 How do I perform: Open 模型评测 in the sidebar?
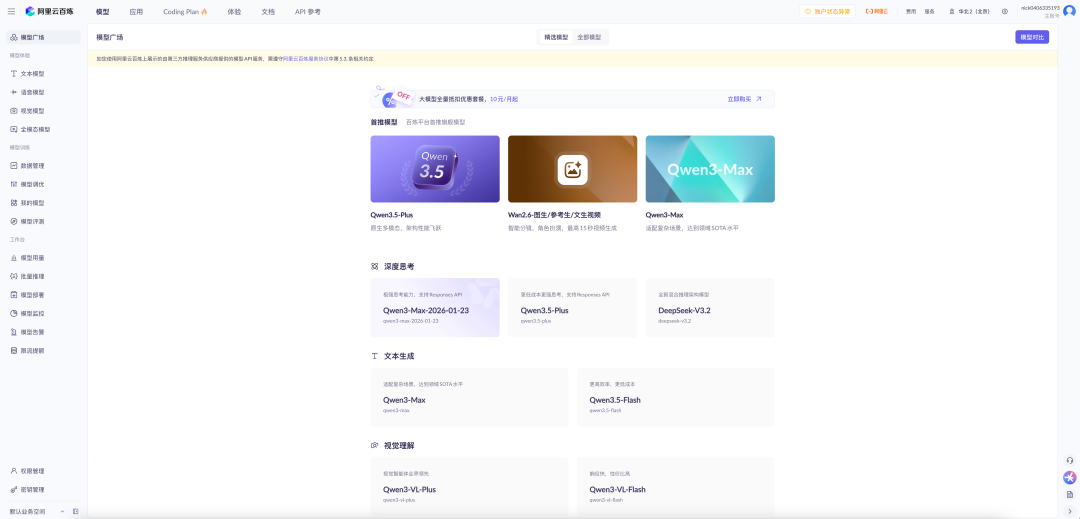[x=43, y=222]
